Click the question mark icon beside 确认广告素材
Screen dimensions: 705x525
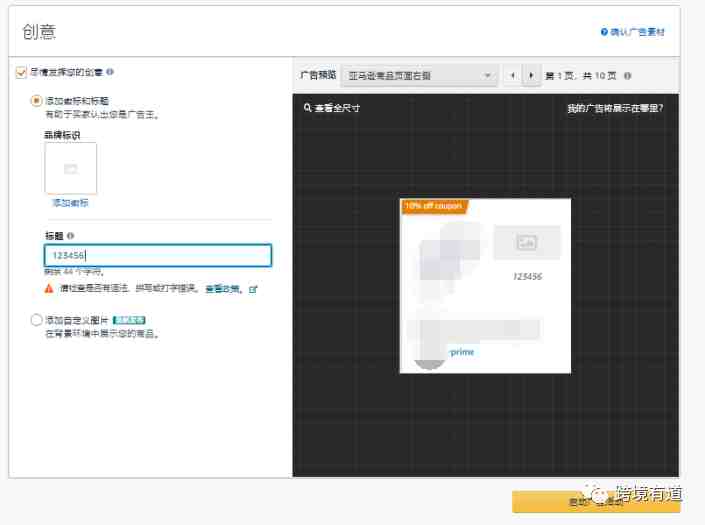click(x=604, y=32)
